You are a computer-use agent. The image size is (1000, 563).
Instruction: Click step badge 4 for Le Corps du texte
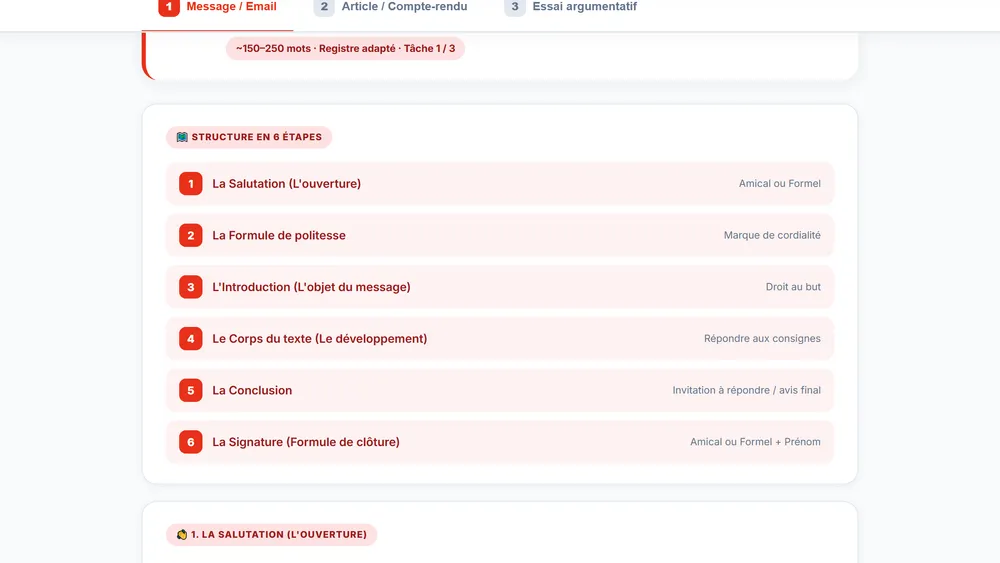click(x=191, y=339)
